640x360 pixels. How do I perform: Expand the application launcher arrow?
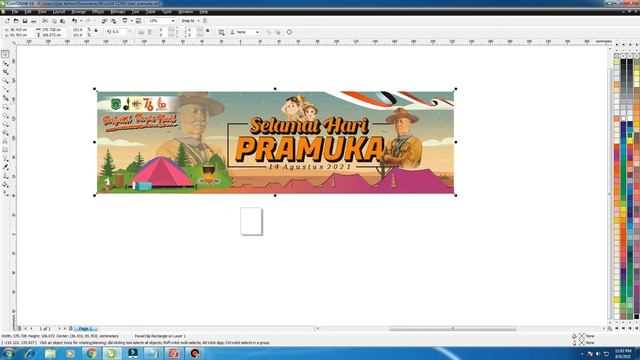point(131,21)
